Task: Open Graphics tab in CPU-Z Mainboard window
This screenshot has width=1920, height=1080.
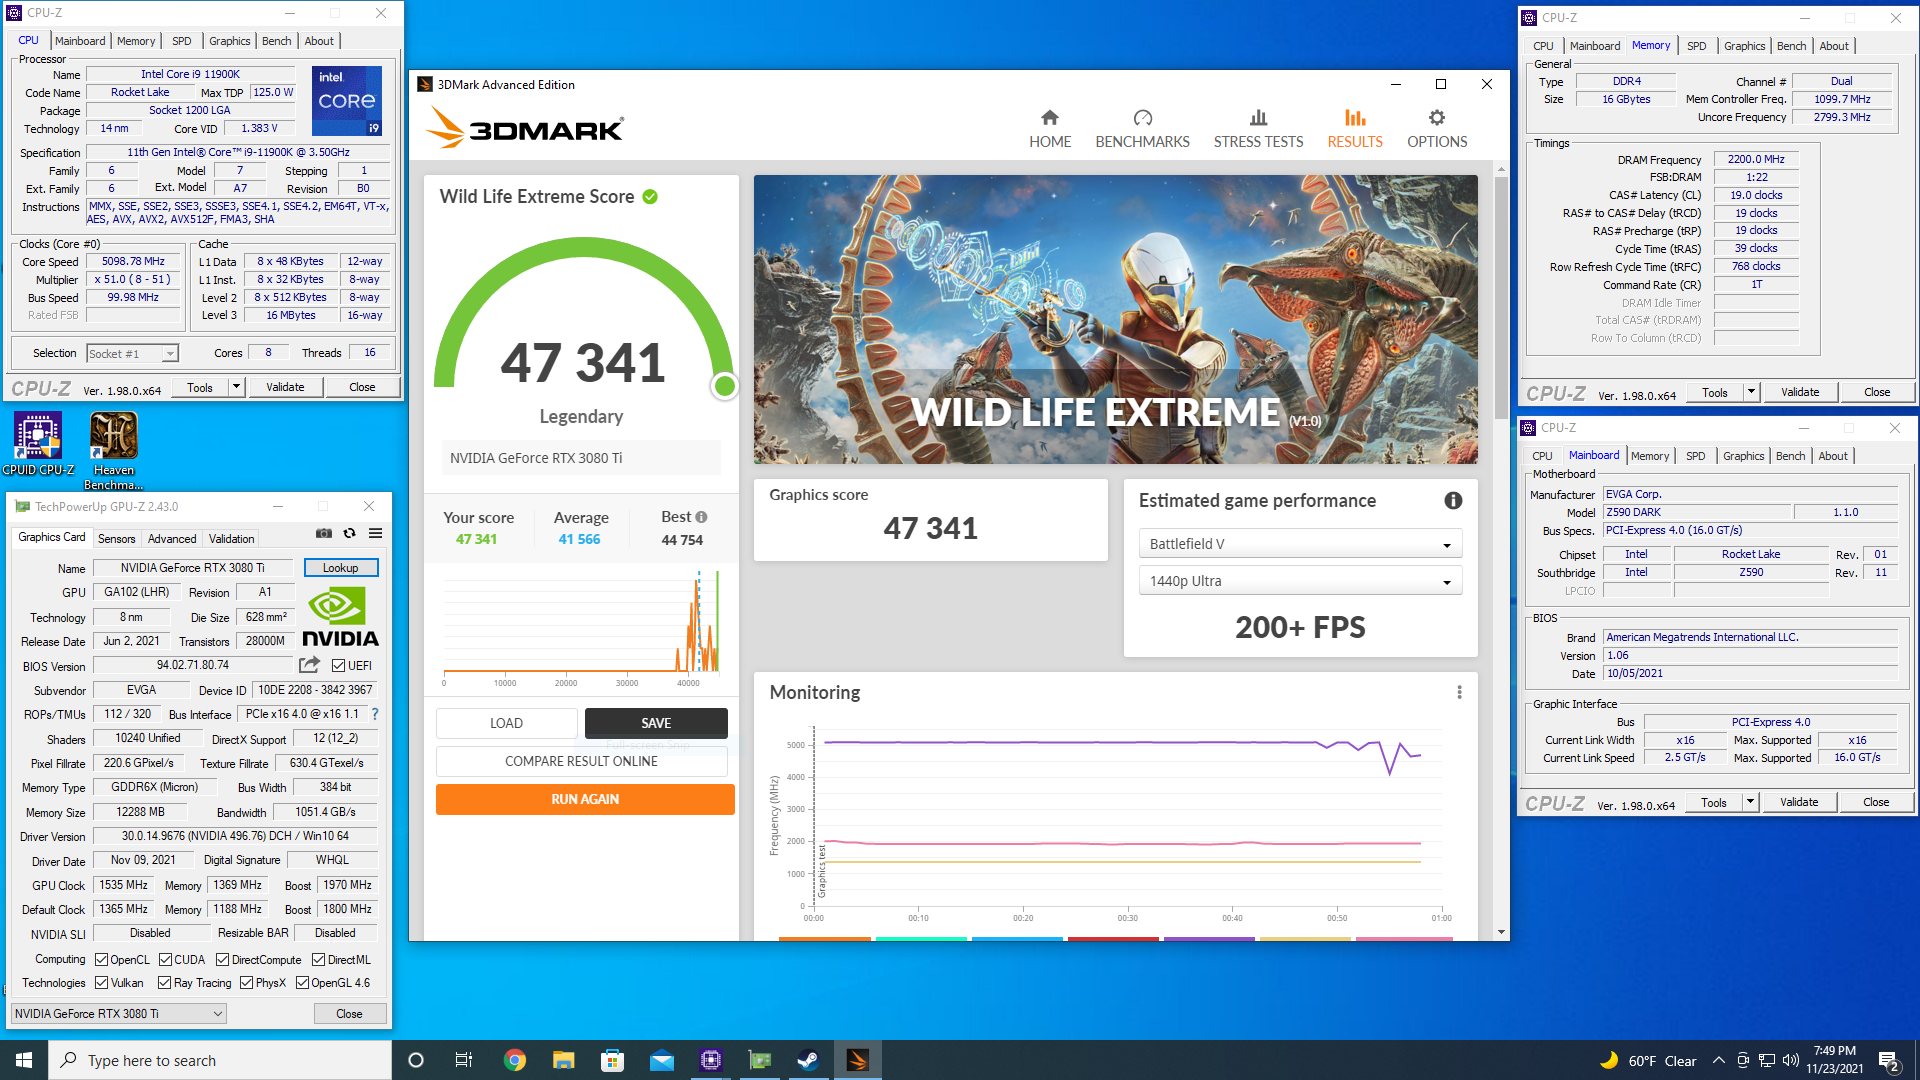Action: click(x=1743, y=456)
